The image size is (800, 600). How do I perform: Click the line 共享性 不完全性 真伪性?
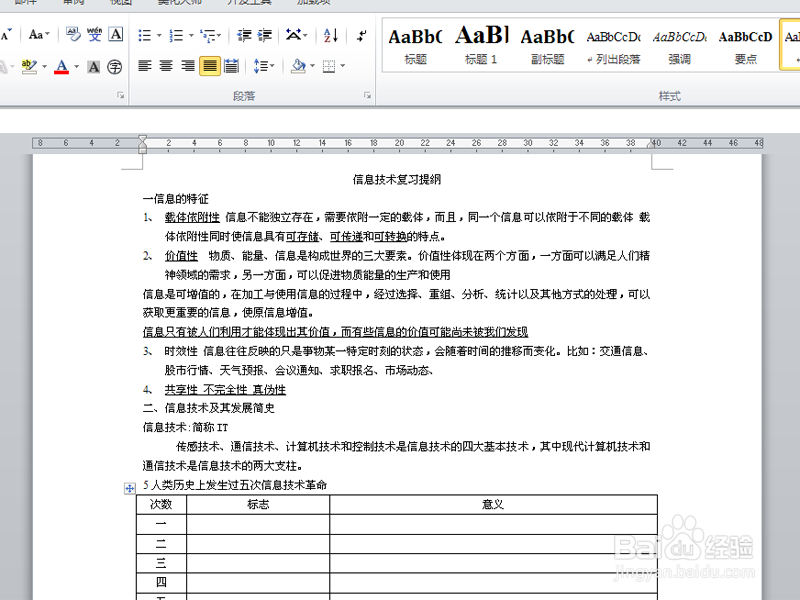[x=225, y=390]
